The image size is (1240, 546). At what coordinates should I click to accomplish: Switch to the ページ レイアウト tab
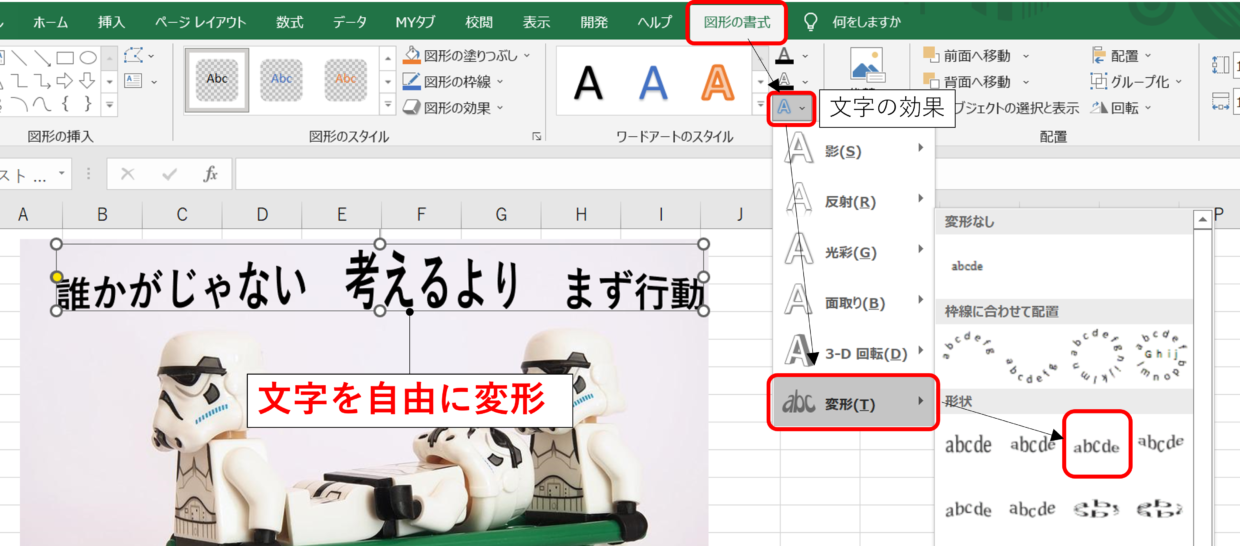click(x=201, y=21)
